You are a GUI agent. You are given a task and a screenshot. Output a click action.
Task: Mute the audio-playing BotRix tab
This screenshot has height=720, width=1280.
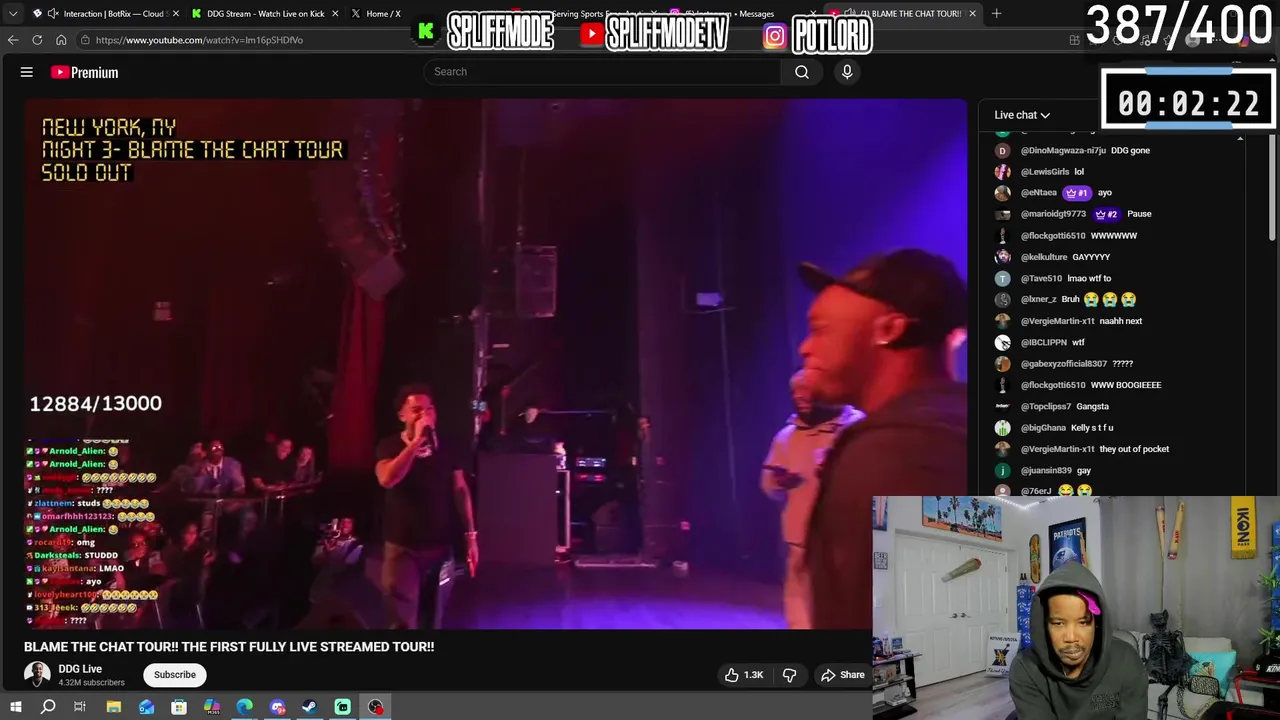53,14
